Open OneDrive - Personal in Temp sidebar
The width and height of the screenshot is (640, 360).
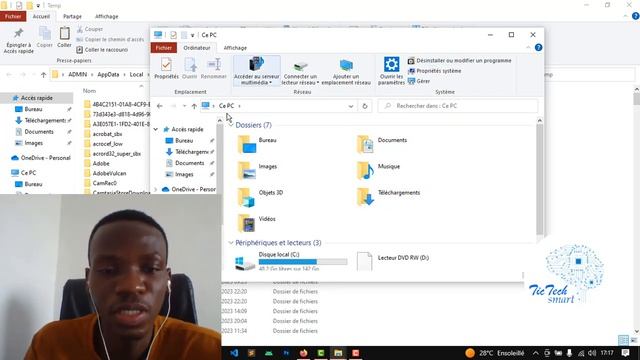41,158
